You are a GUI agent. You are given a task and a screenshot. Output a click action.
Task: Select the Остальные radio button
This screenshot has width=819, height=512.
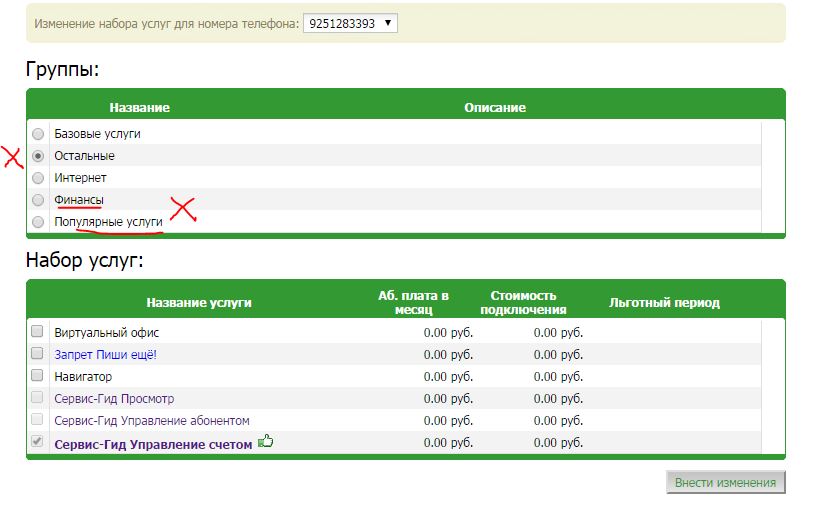click(38, 156)
